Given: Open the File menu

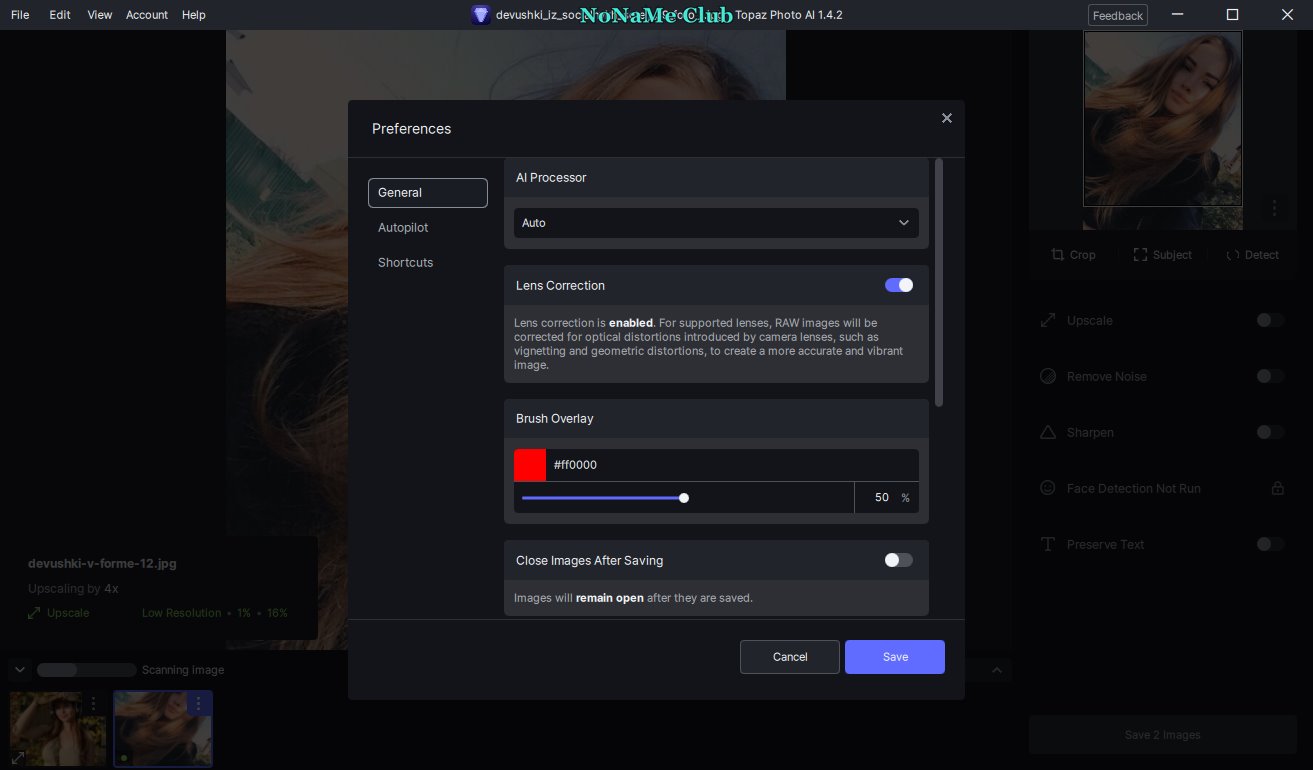Looking at the screenshot, I should pos(20,15).
